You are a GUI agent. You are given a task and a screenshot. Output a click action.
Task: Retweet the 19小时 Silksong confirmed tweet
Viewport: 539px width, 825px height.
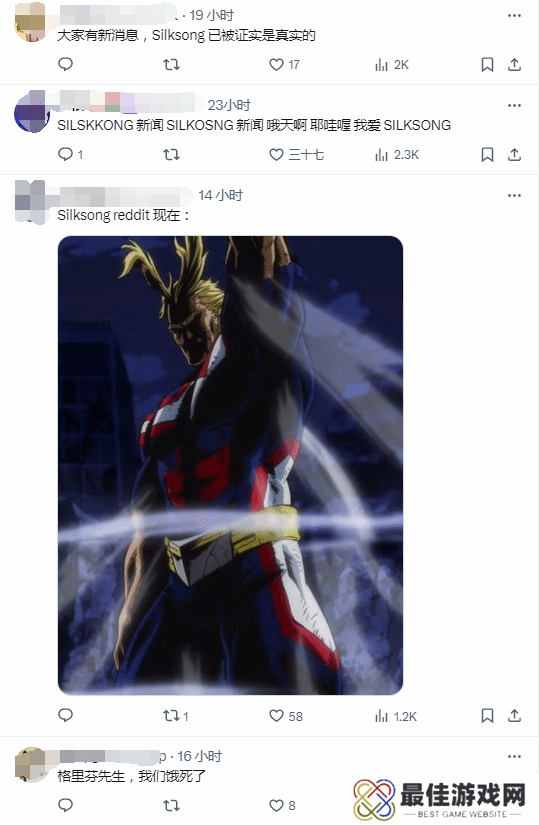(172, 65)
